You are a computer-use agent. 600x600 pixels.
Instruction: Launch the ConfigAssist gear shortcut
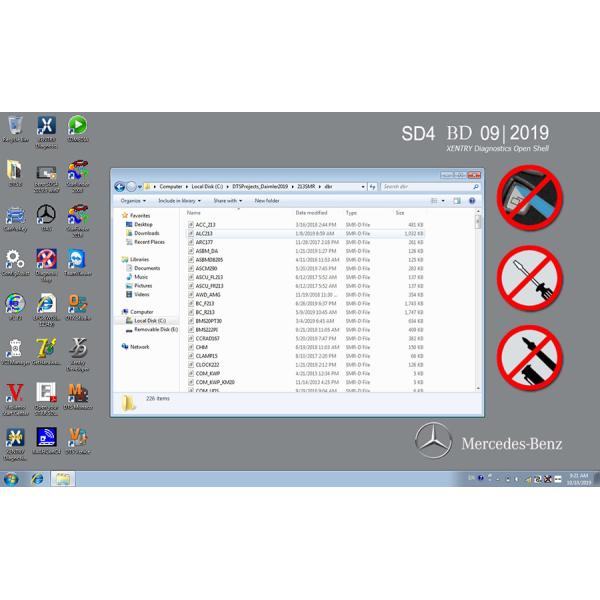[x=15, y=260]
